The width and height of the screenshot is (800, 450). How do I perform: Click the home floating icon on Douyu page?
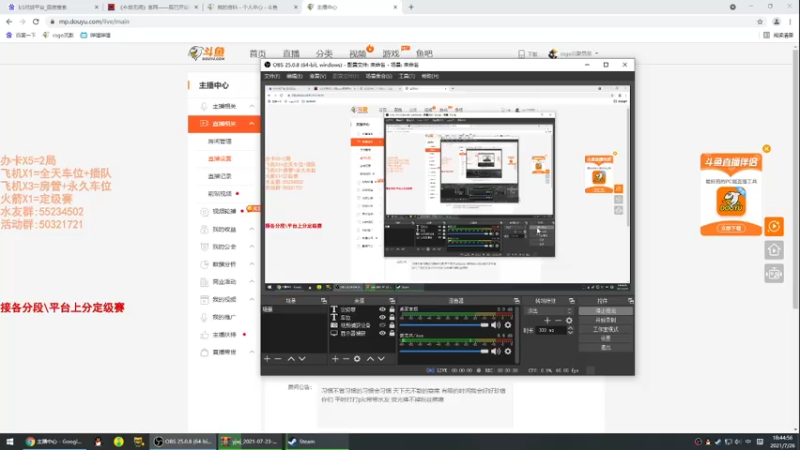tap(774, 250)
